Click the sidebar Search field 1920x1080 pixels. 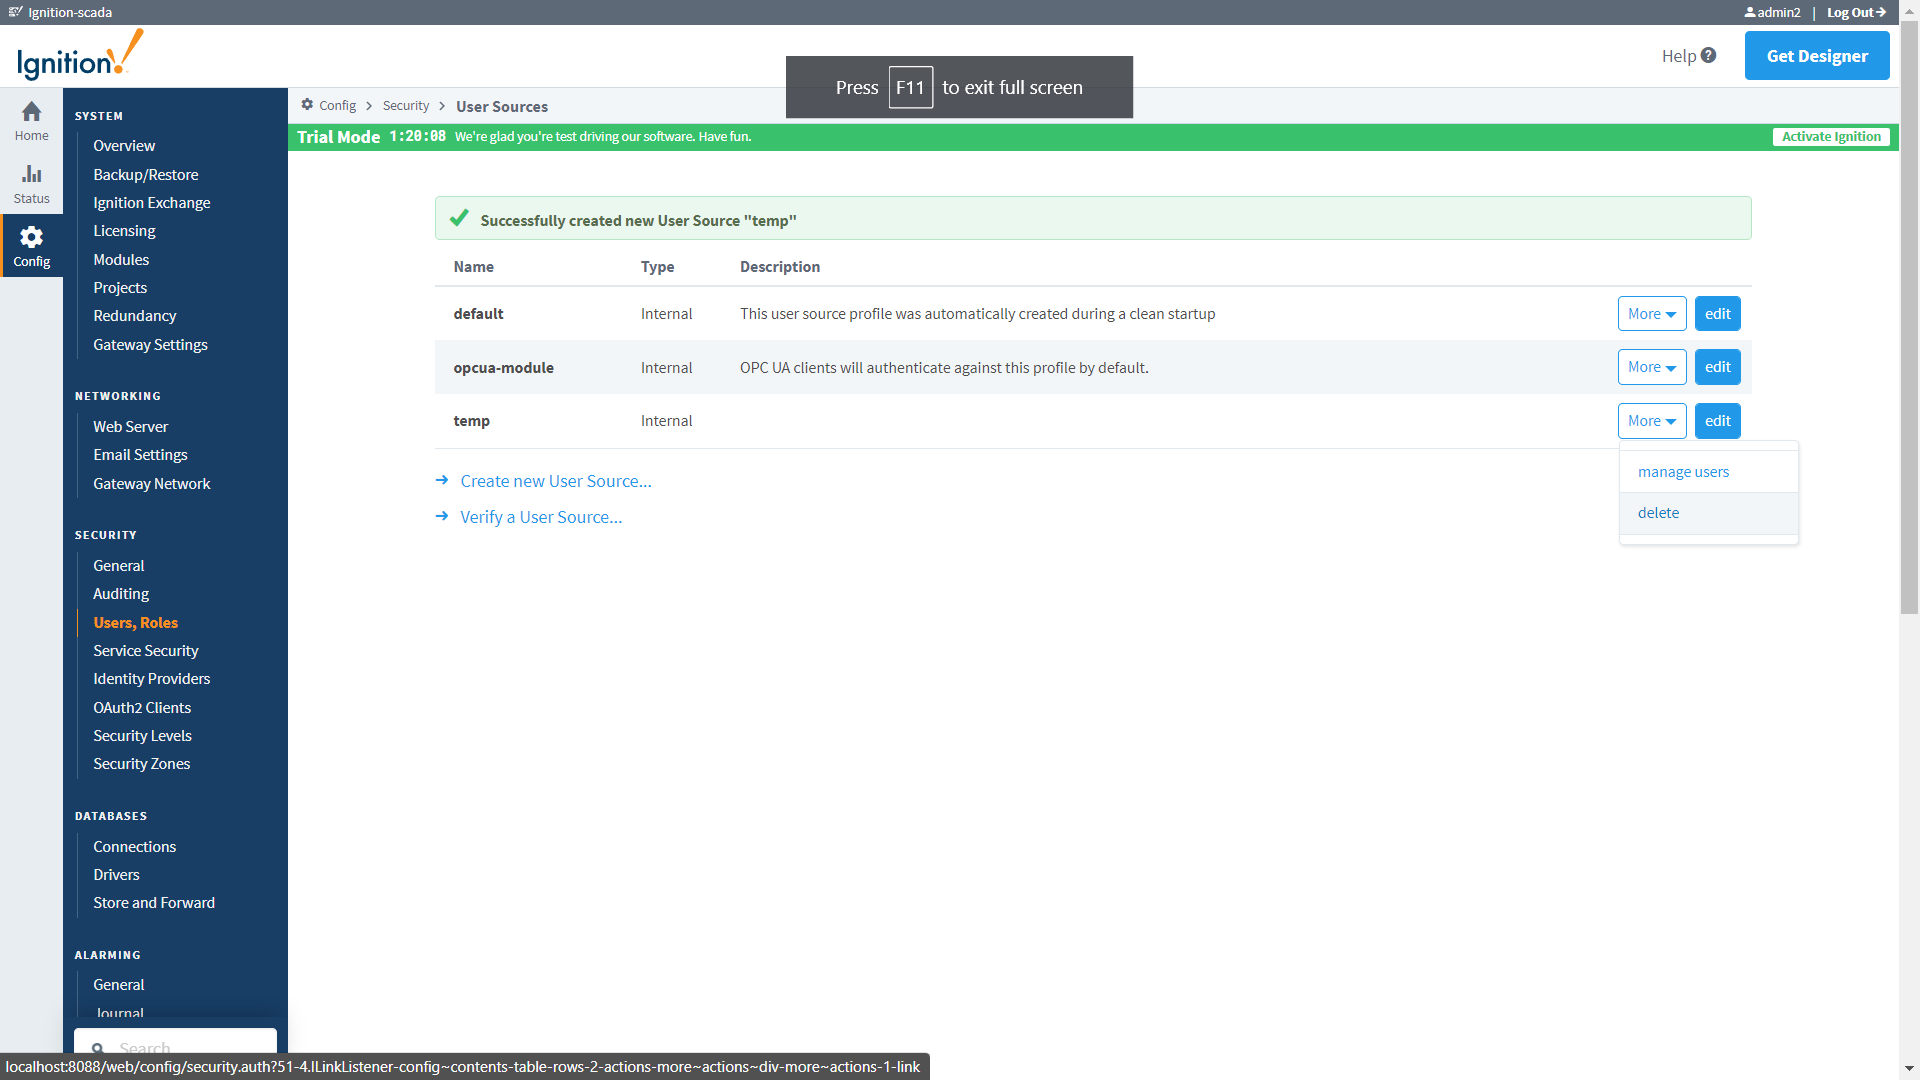pos(175,1043)
